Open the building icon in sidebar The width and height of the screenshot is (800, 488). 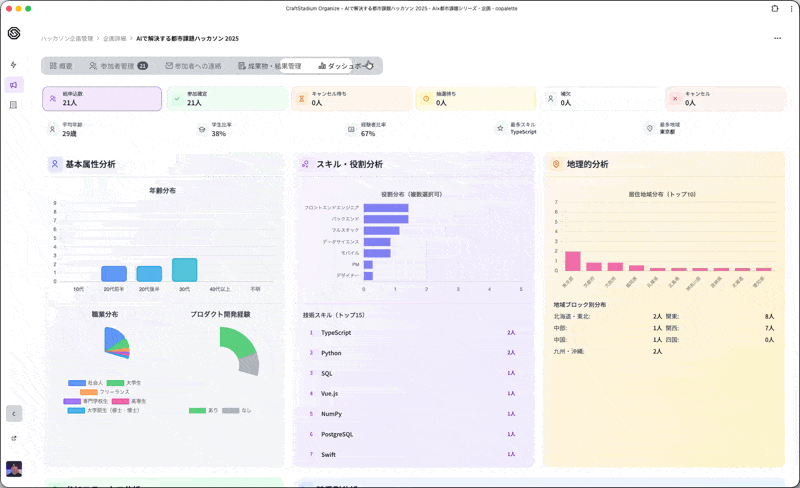tap(13, 105)
